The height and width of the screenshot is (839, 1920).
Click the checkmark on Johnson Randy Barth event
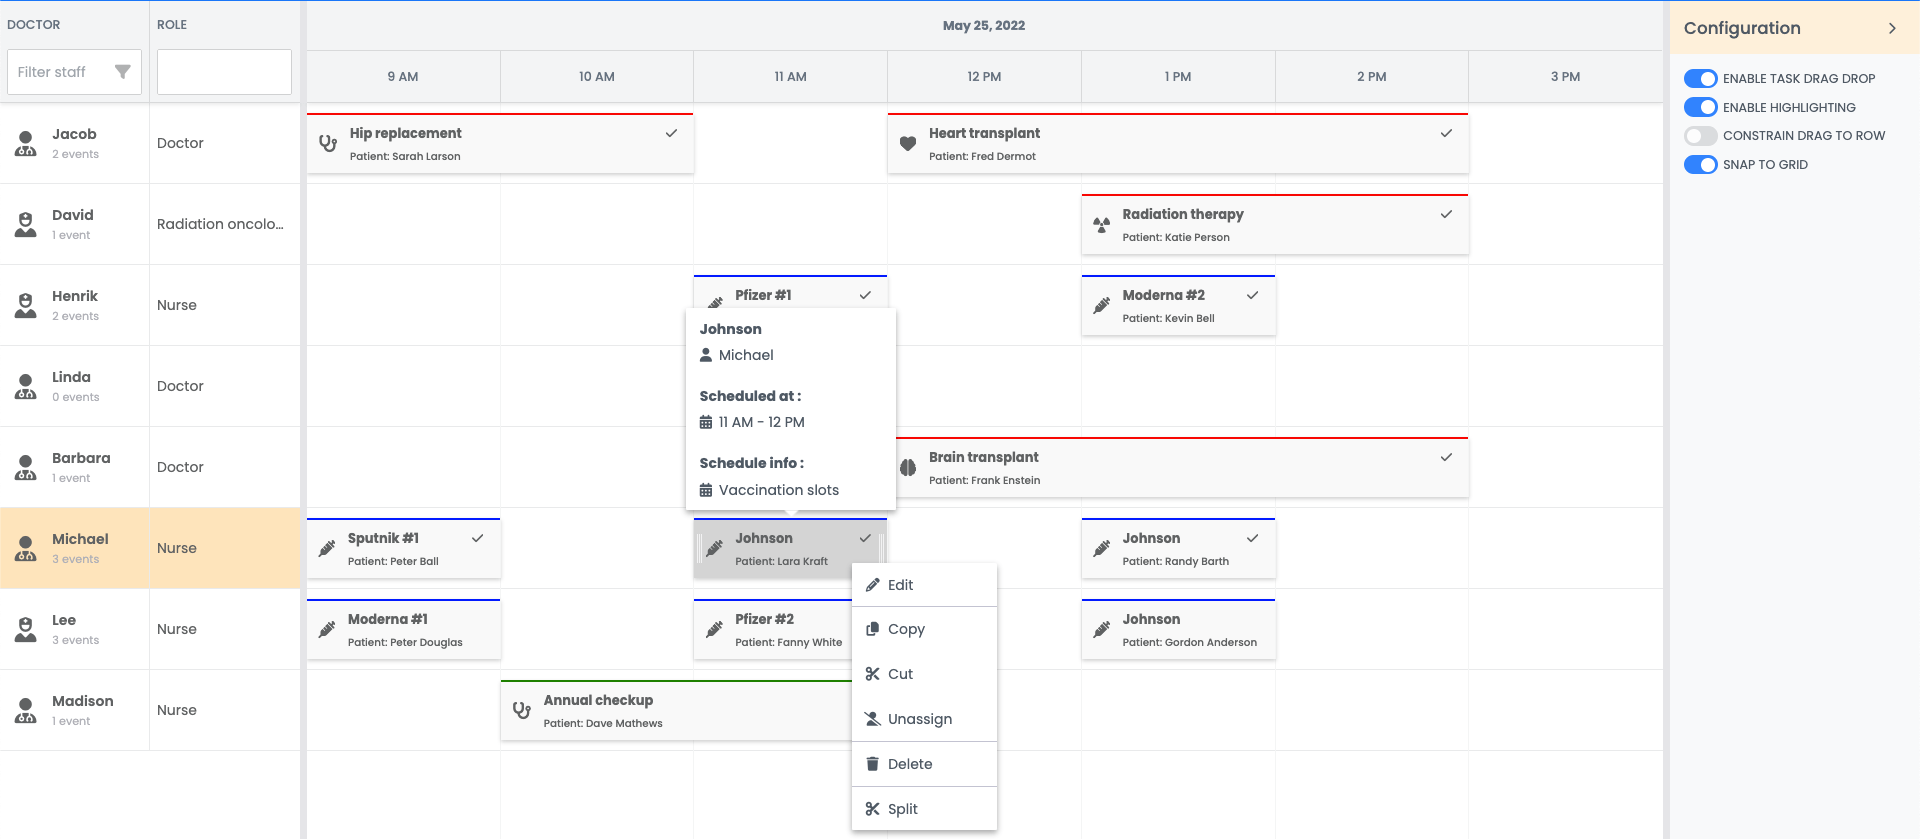(x=1252, y=538)
